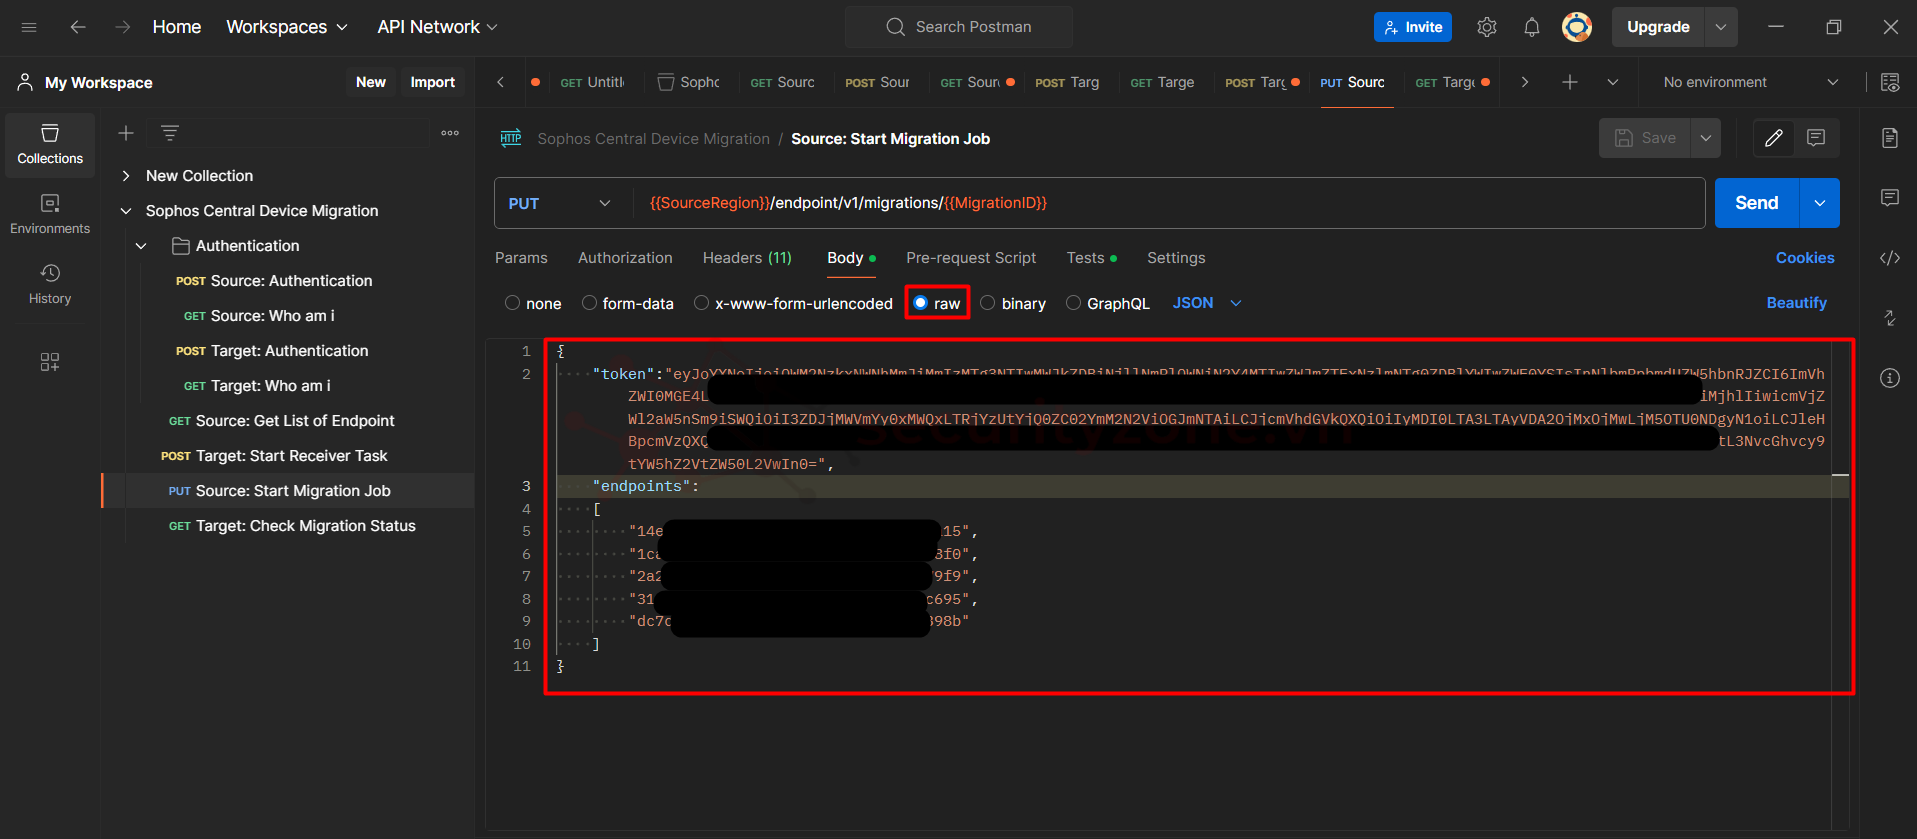This screenshot has width=1917, height=839.
Task: Switch to the Headers (11) tab
Action: [x=747, y=258]
